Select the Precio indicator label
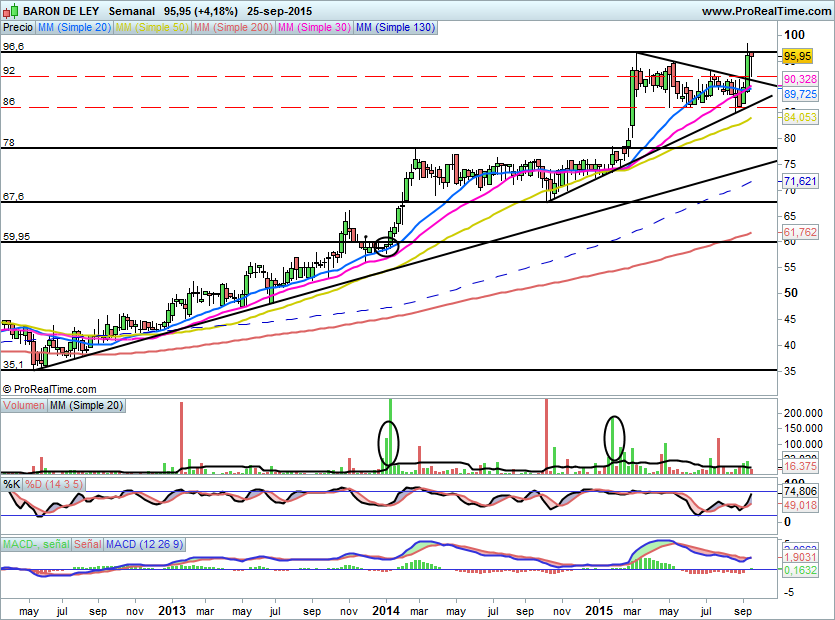 pos(18,27)
